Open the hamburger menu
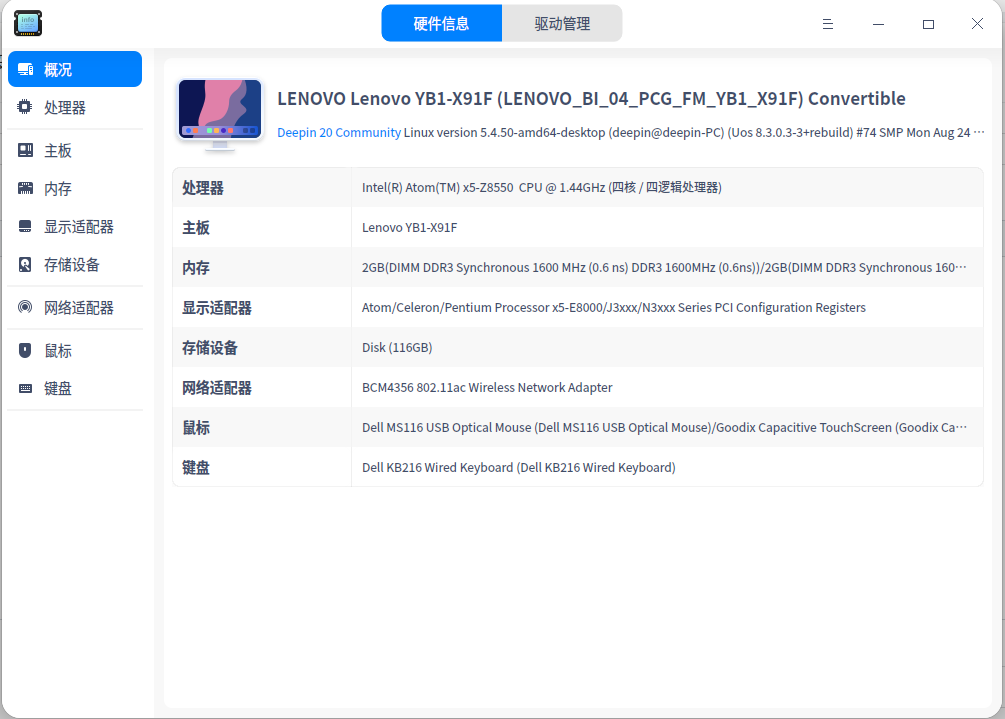Screen dimensions: 1005x719 pos(827,23)
